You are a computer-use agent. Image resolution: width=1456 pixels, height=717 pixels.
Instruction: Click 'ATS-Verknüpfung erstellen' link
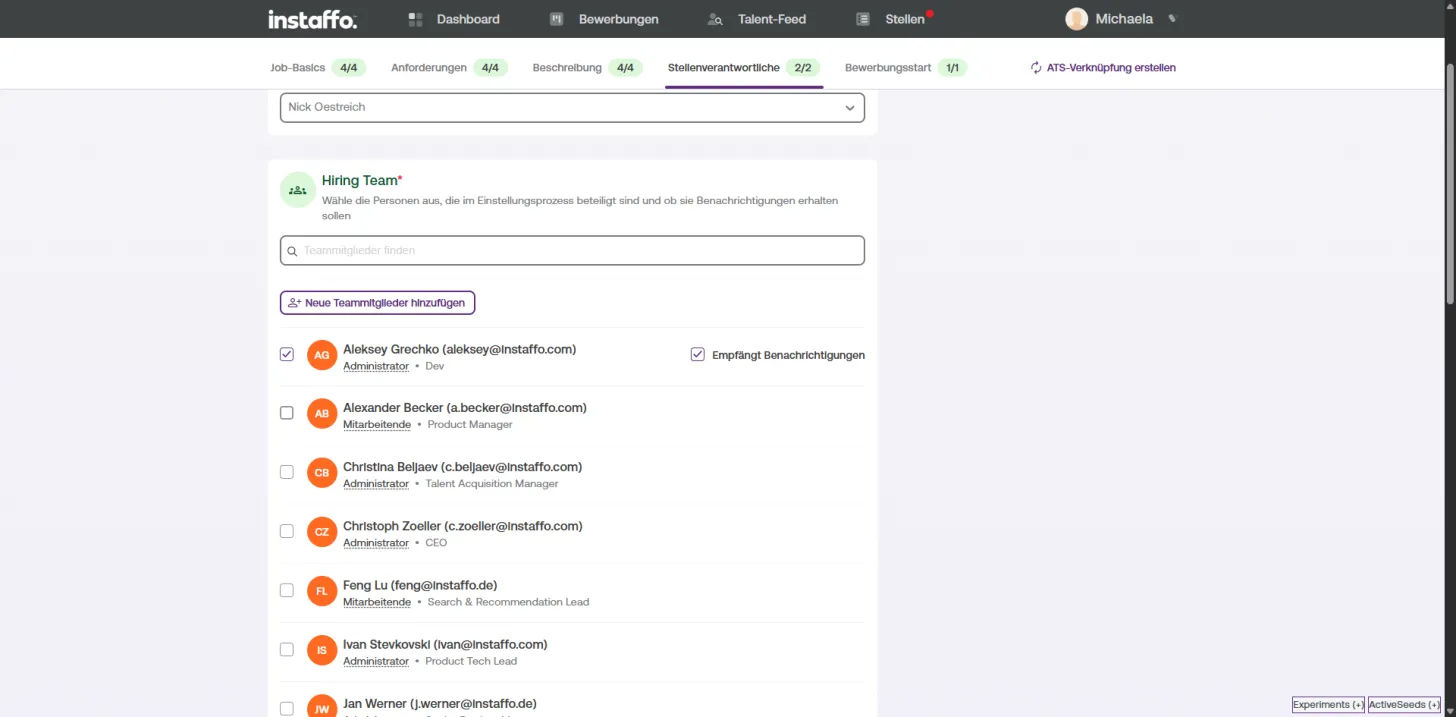(1103, 68)
